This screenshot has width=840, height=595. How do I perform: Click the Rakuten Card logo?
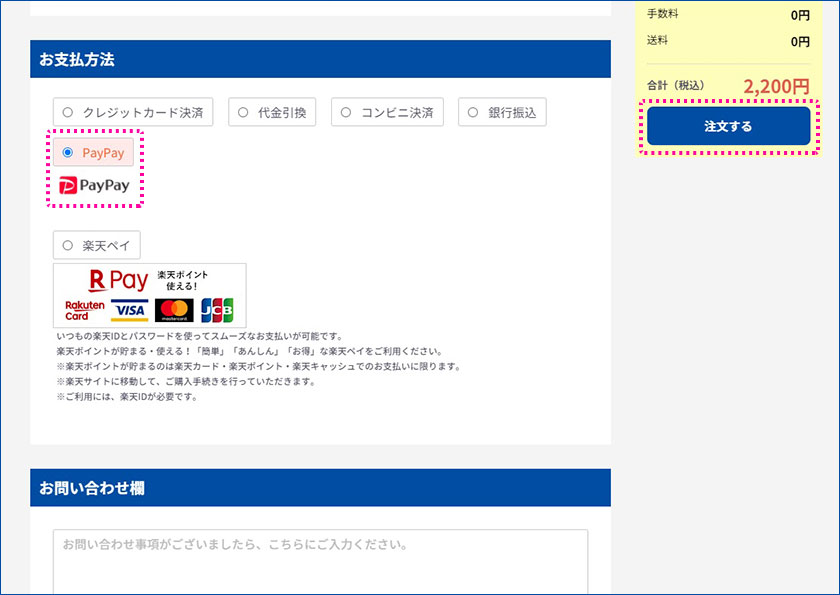[85, 311]
